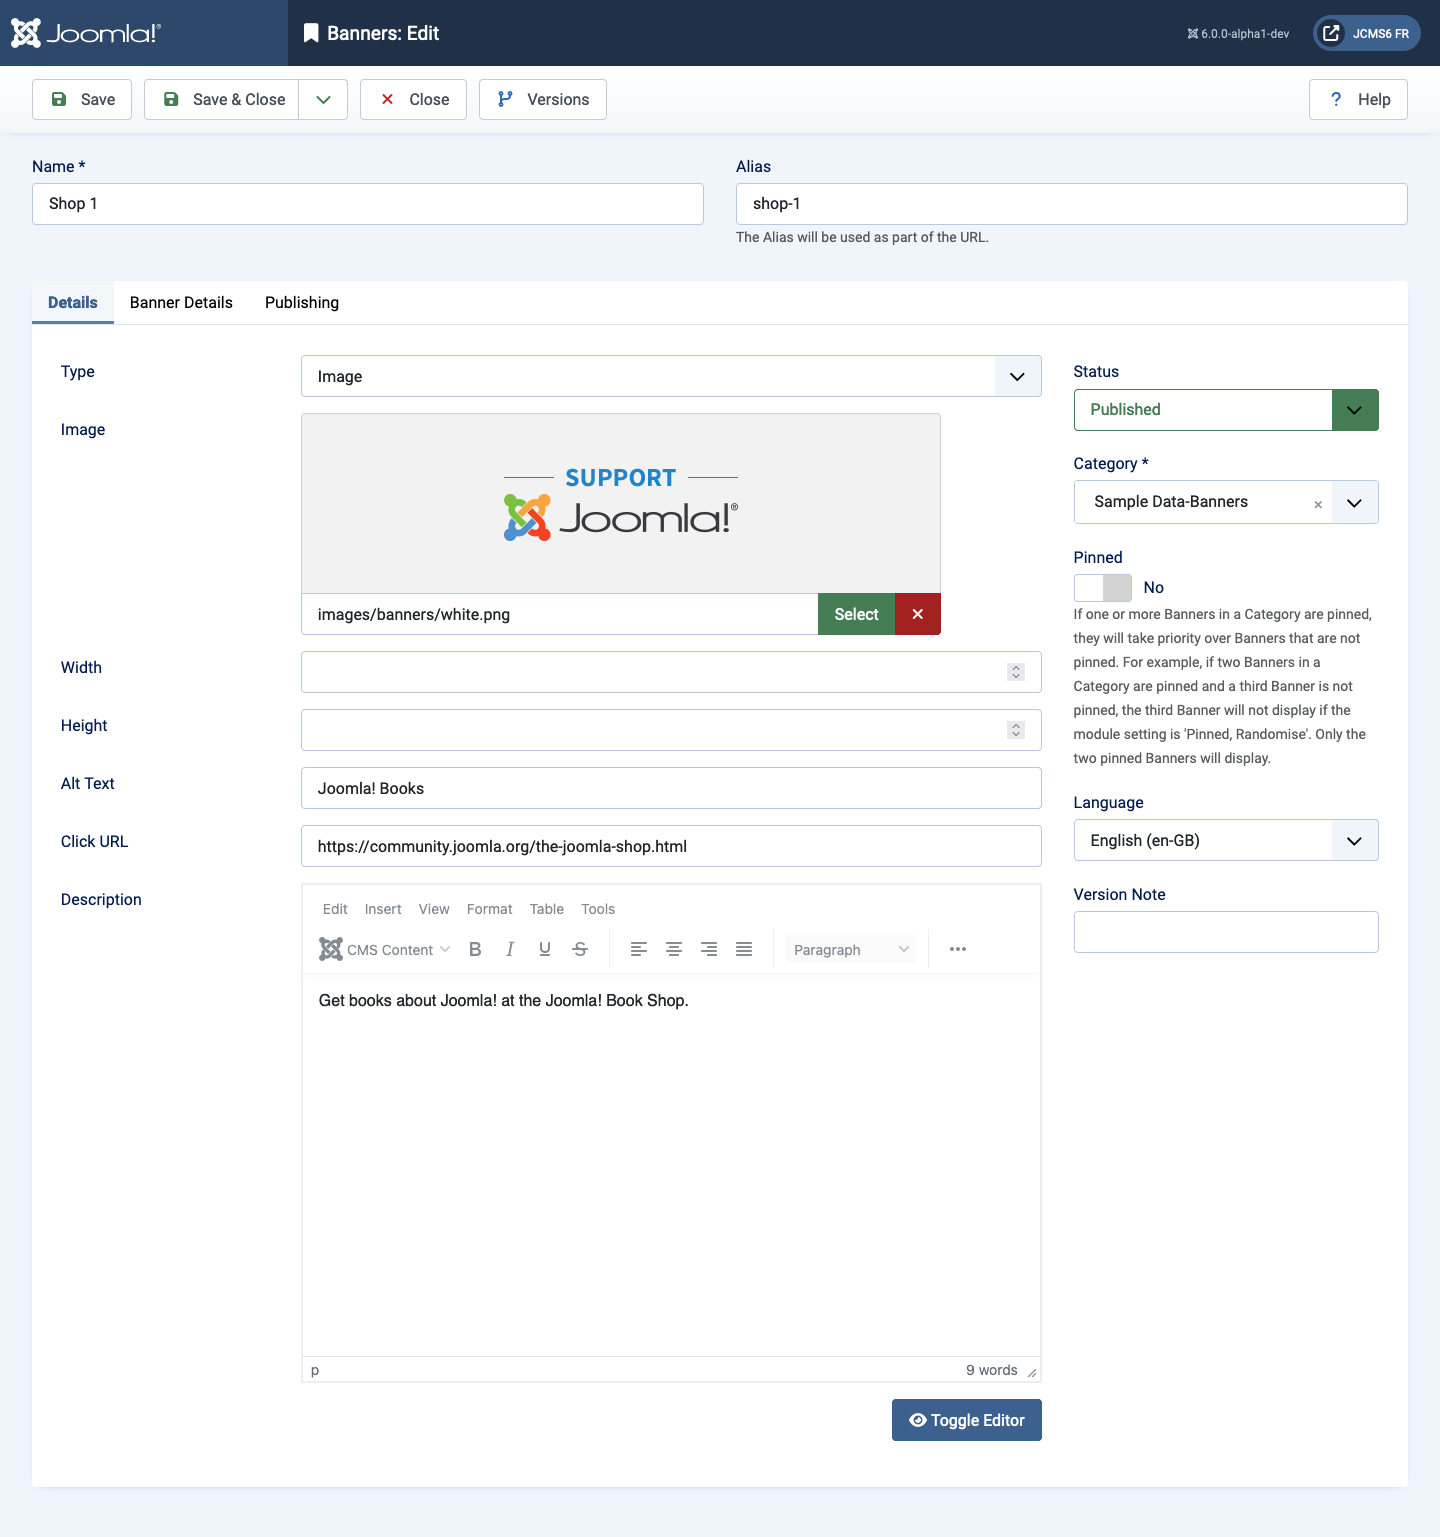The image size is (1440, 1537).
Task: Click into the Alias field
Action: pos(1072,204)
